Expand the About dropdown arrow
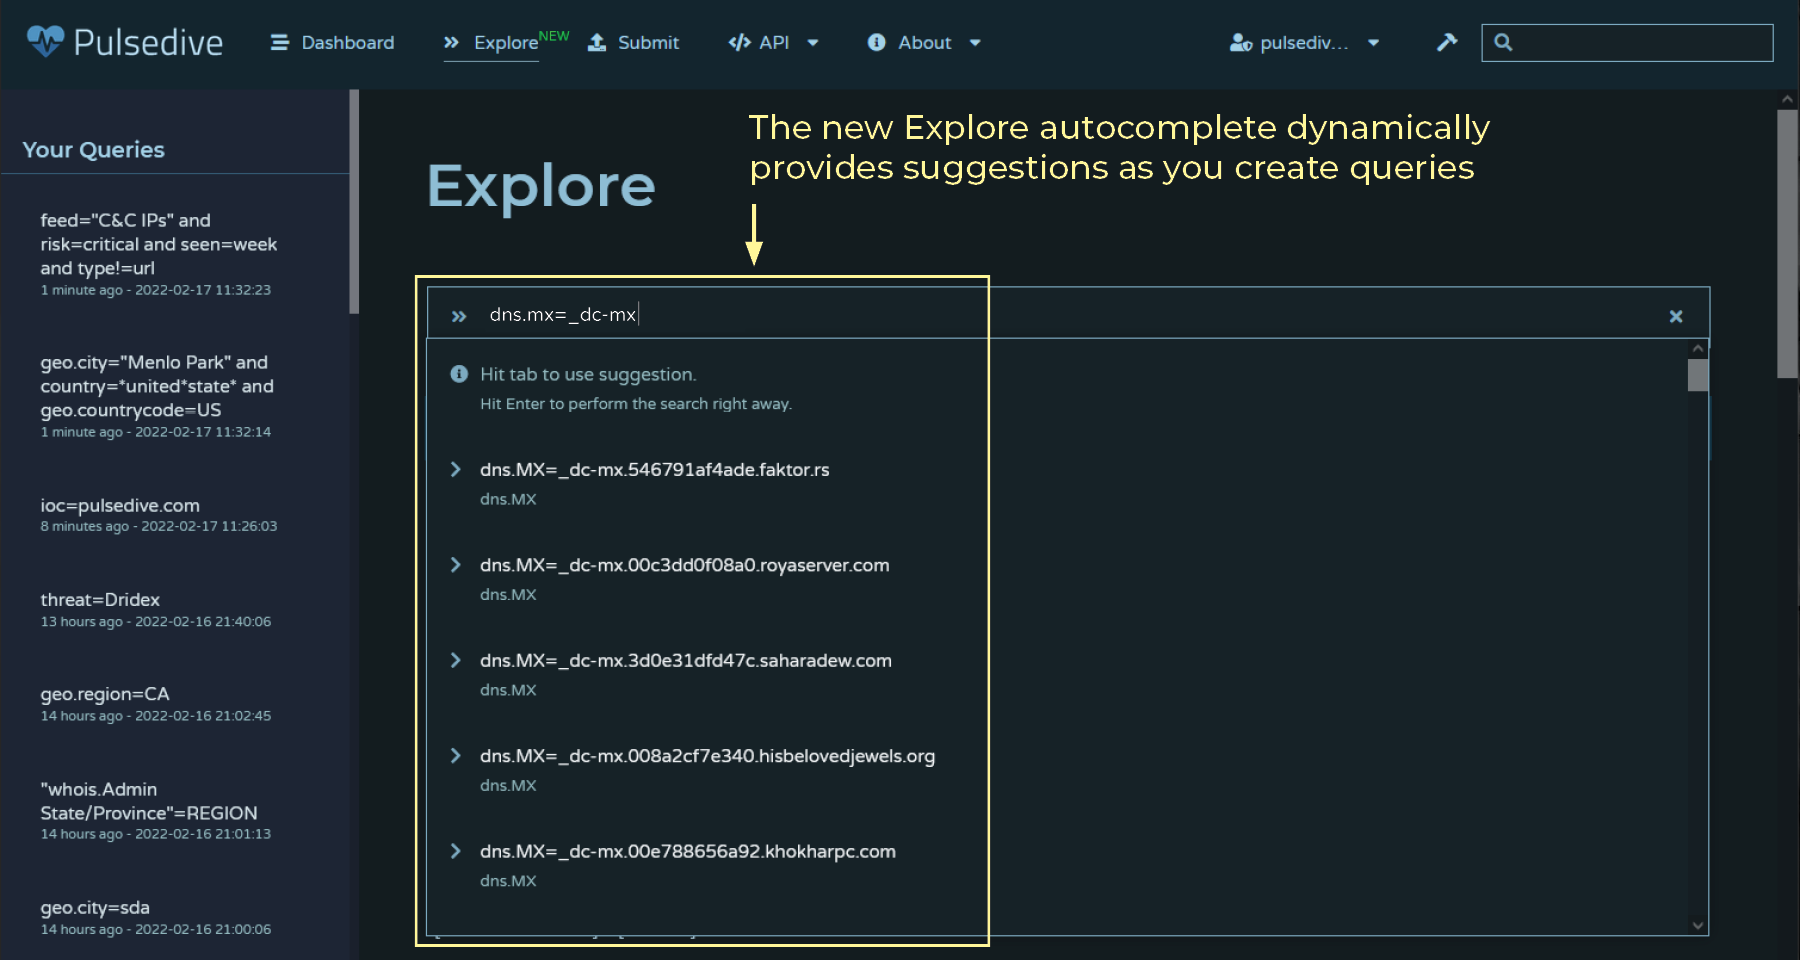Screen dimensions: 1800x960 (x=975, y=42)
